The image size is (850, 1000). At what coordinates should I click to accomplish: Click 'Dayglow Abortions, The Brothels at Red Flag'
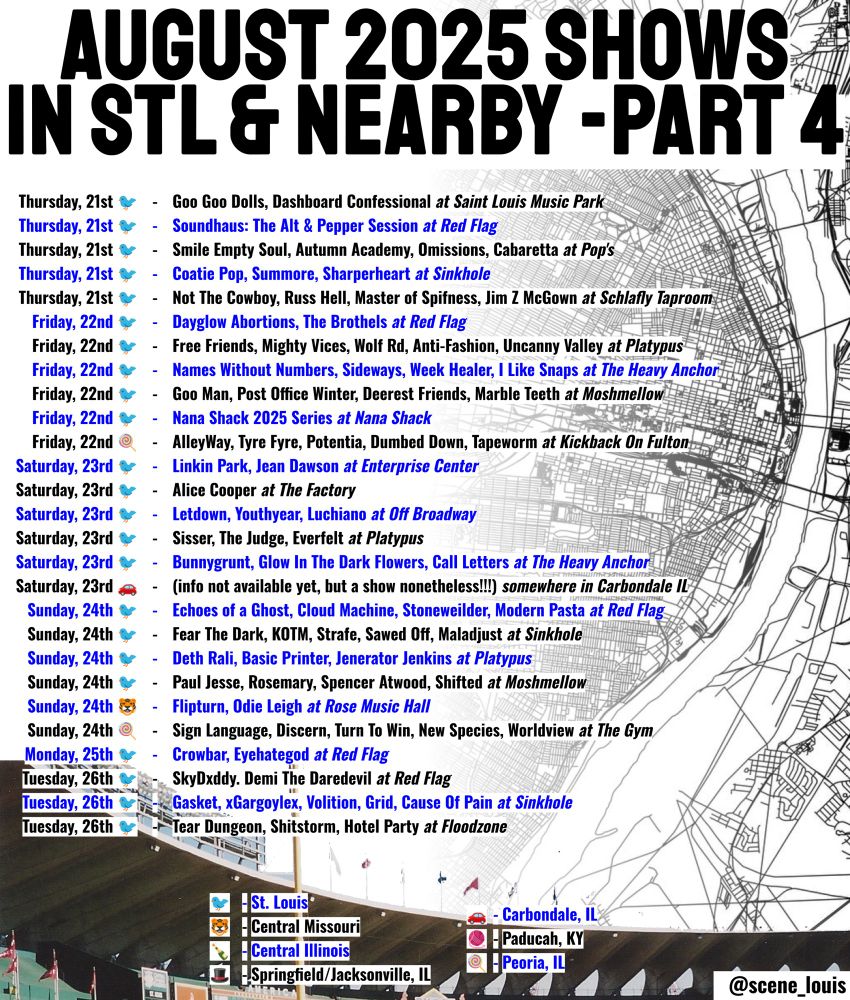tap(319, 322)
